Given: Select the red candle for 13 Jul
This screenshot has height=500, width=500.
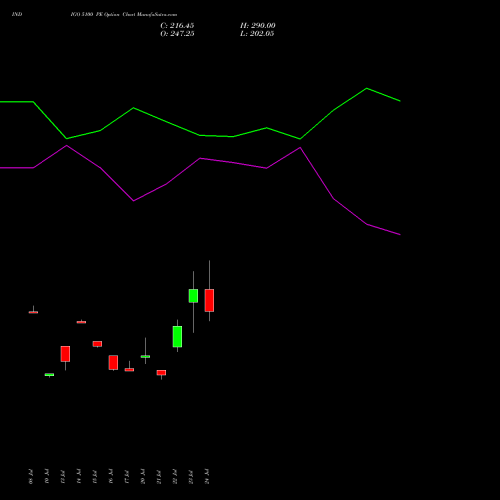Looking at the screenshot, I should [65, 354].
